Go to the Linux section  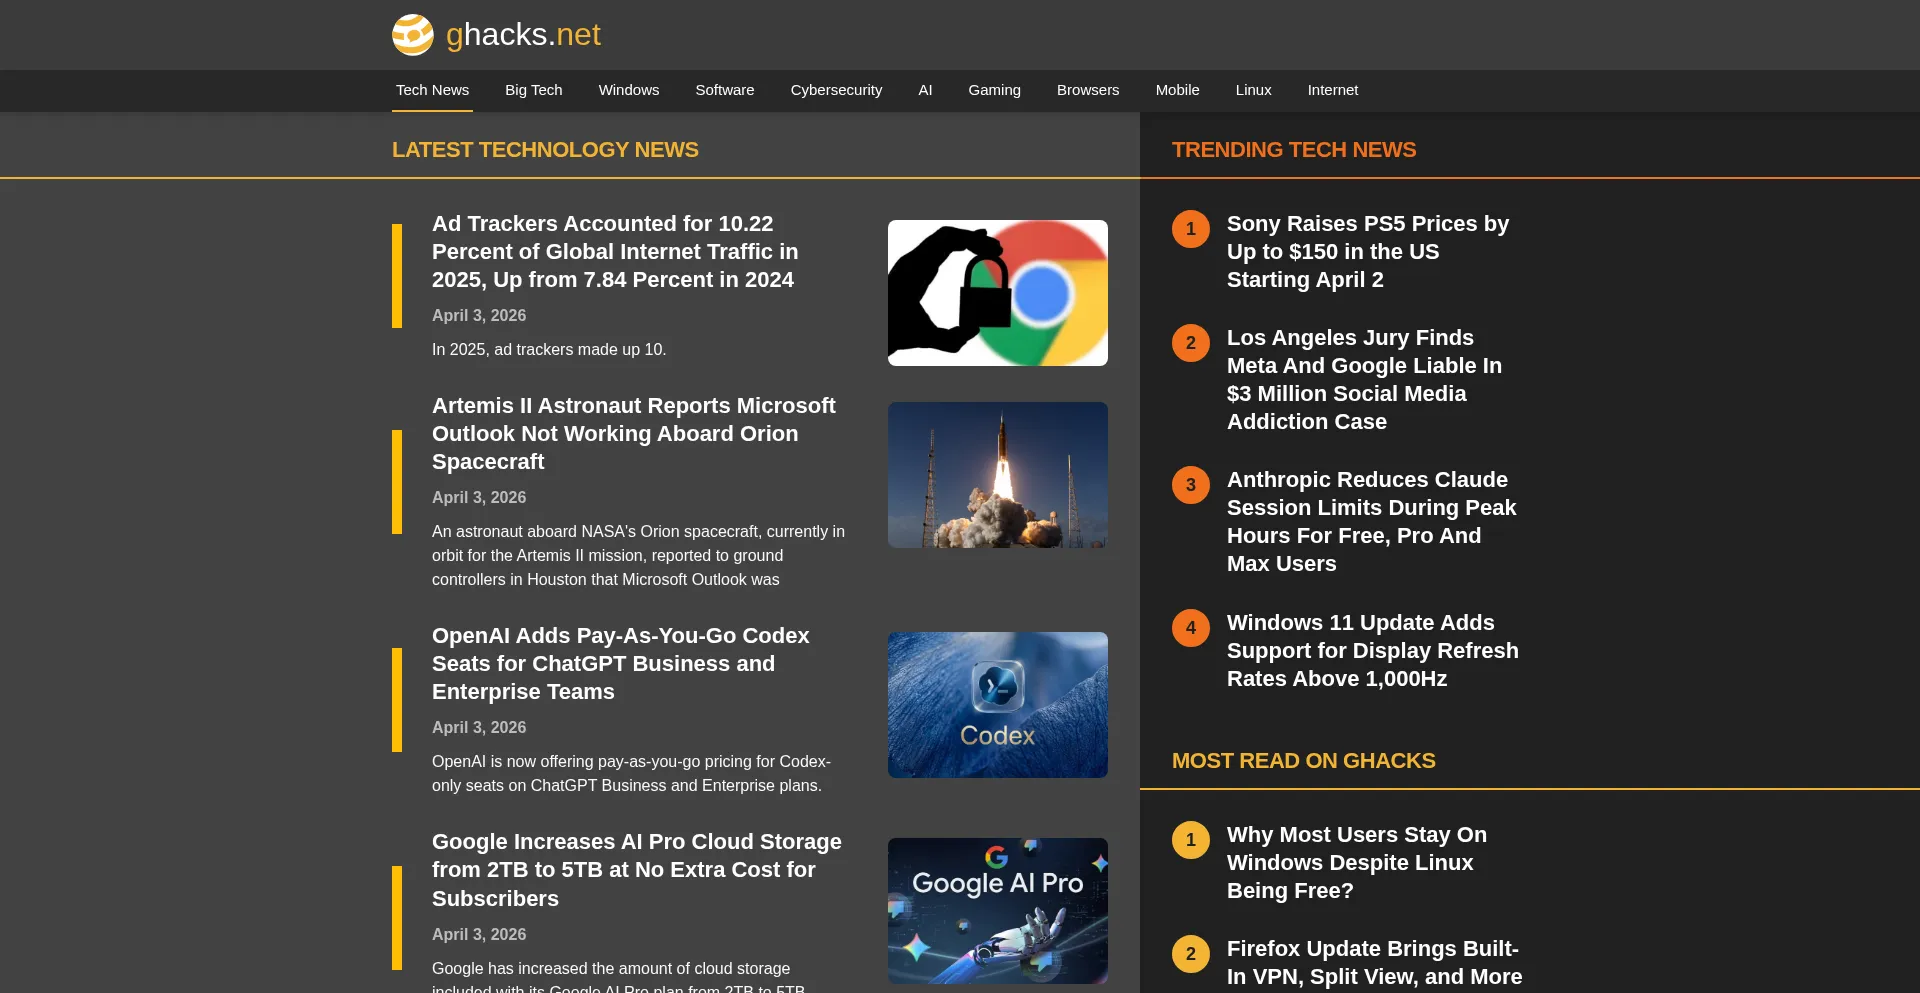[x=1253, y=90]
